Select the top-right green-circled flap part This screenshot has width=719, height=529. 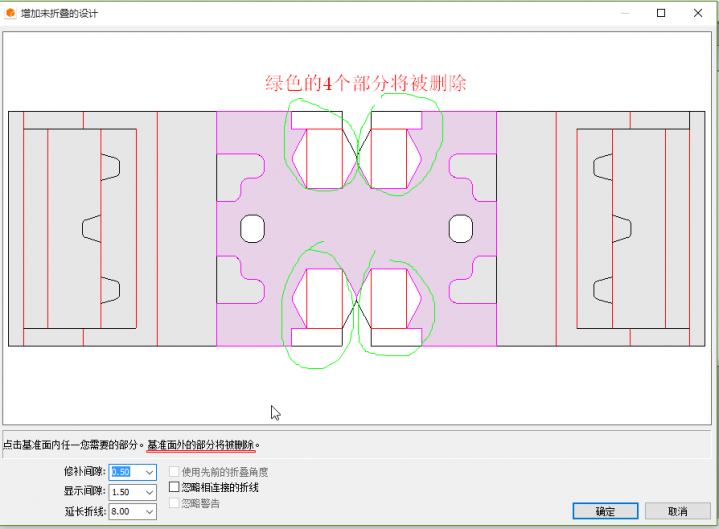pos(390,158)
